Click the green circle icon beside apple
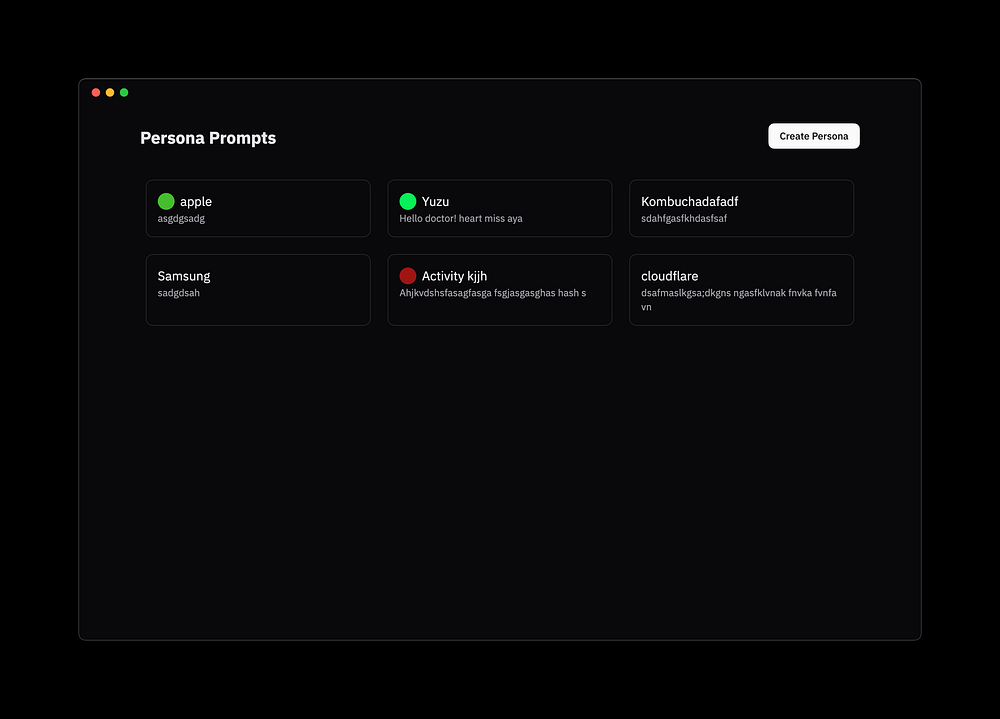1000x719 pixels. pos(166,201)
